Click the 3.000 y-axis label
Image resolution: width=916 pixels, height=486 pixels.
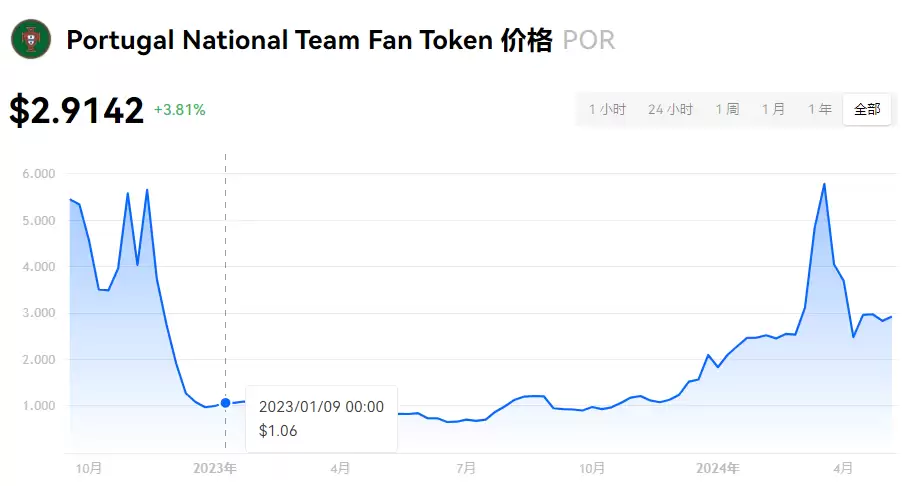(37, 313)
